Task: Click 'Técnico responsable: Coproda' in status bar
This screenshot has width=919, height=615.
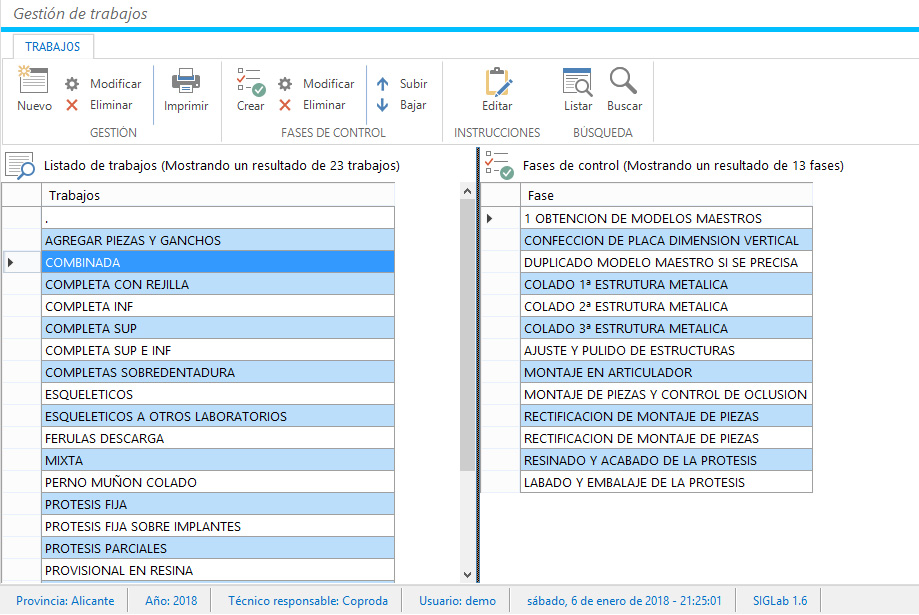Action: (308, 601)
